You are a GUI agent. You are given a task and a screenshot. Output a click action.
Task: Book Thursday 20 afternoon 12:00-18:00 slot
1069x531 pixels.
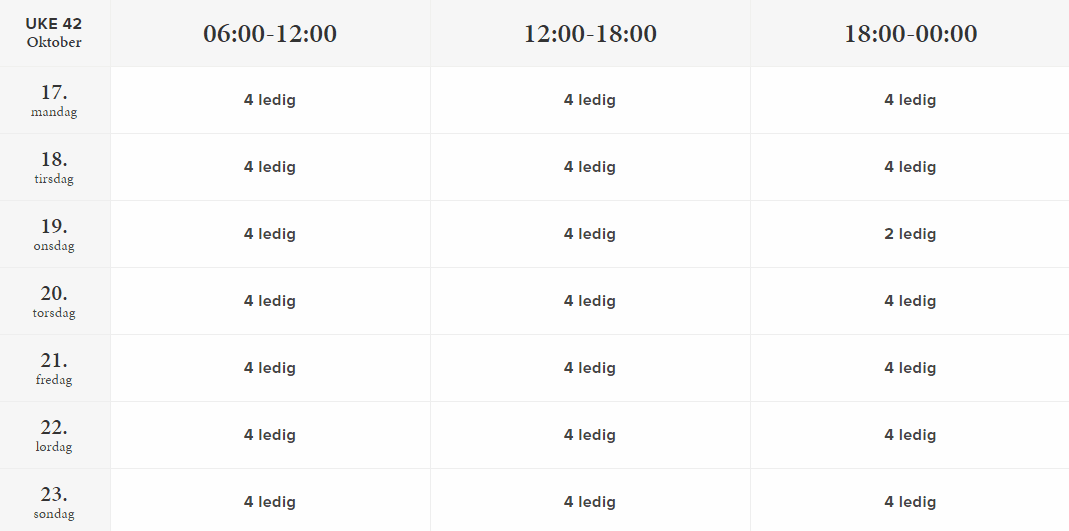[590, 301]
